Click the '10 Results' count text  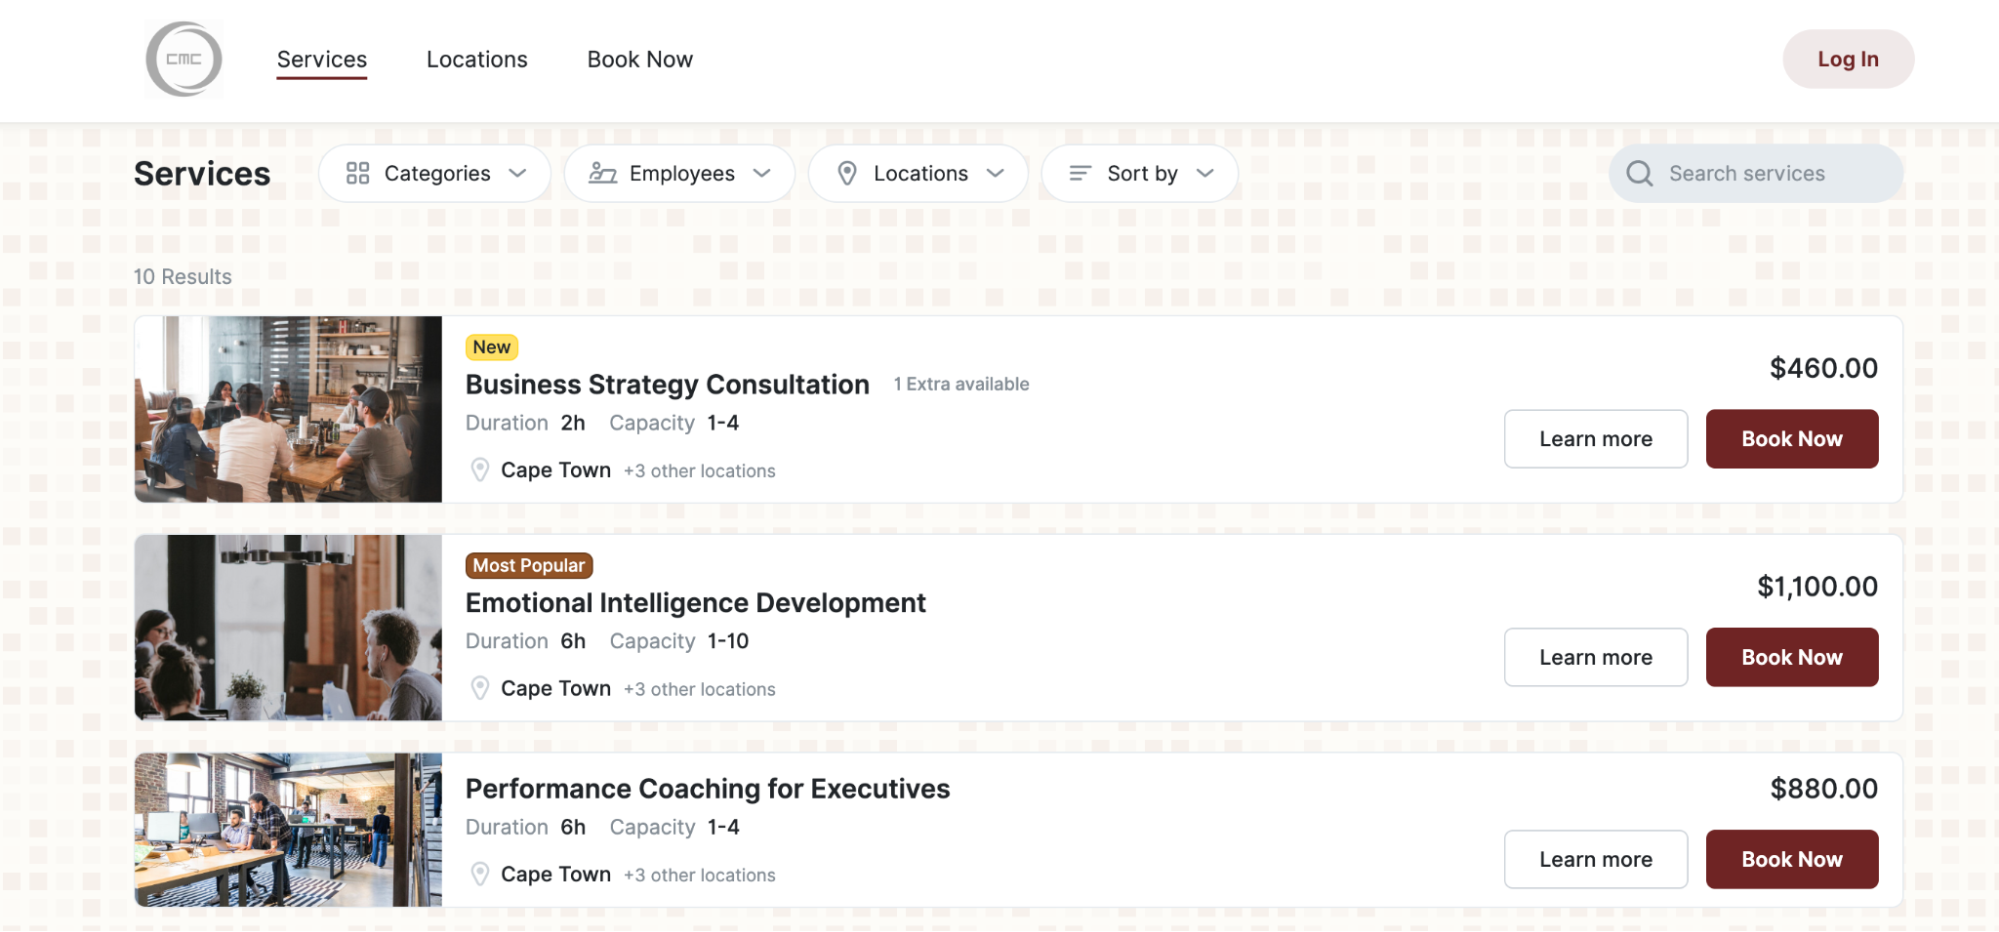tap(183, 277)
